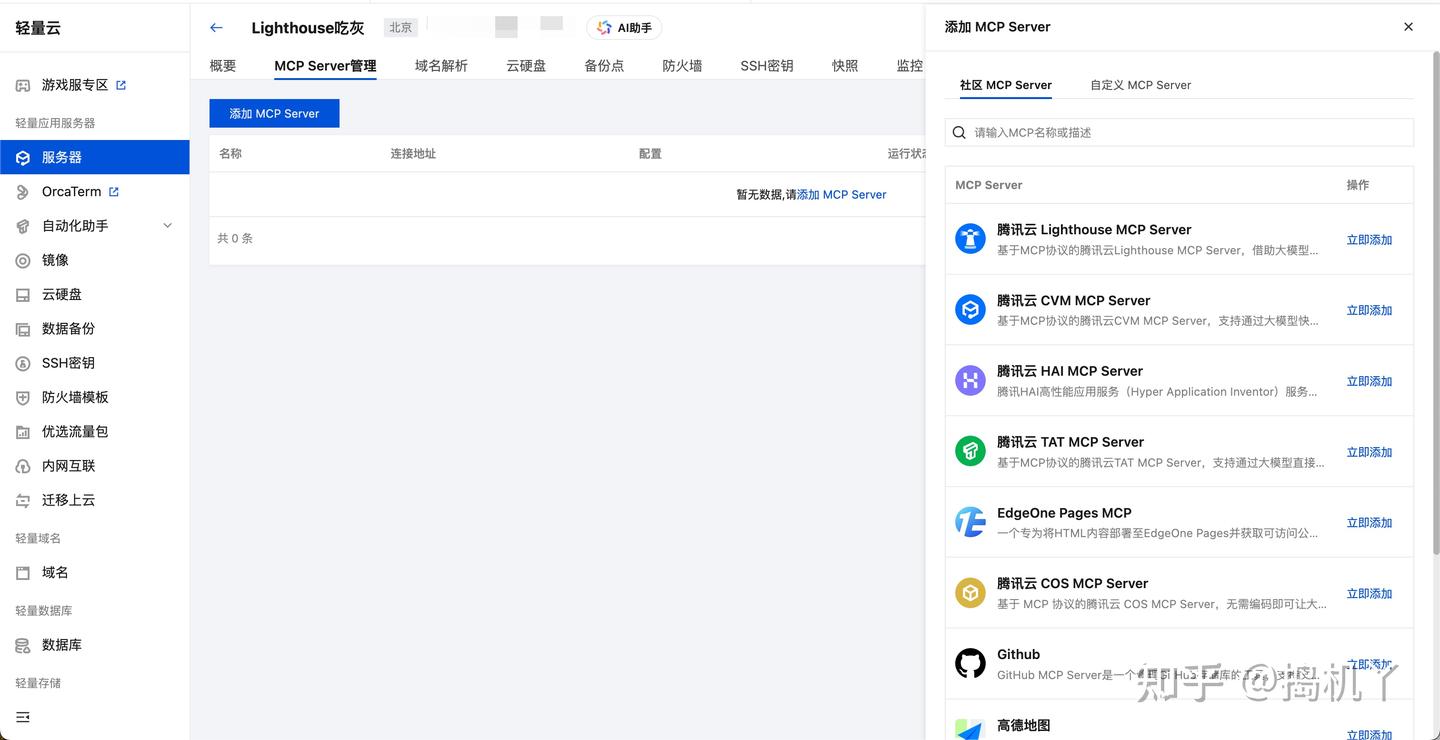
Task: Click the 北京 region tag
Action: 400,28
